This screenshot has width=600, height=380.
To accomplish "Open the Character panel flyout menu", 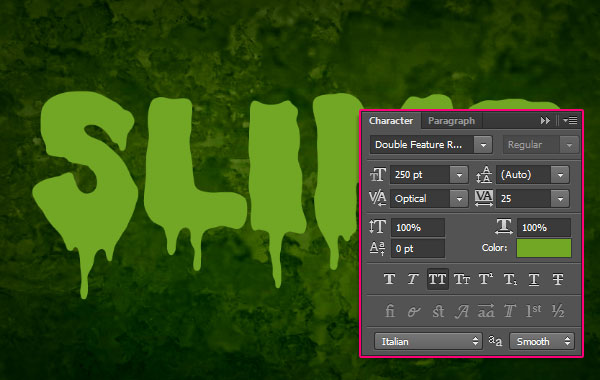I will tap(570, 121).
